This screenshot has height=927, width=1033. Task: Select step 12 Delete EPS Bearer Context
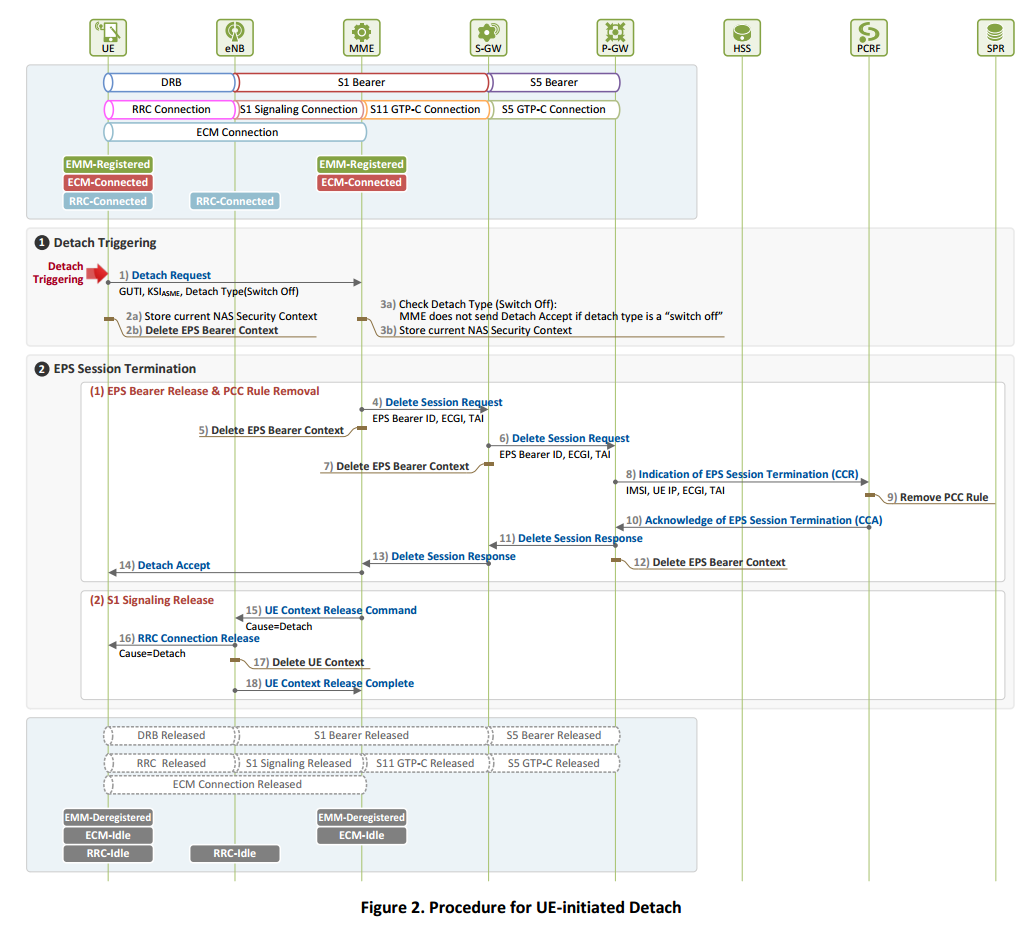click(x=710, y=563)
